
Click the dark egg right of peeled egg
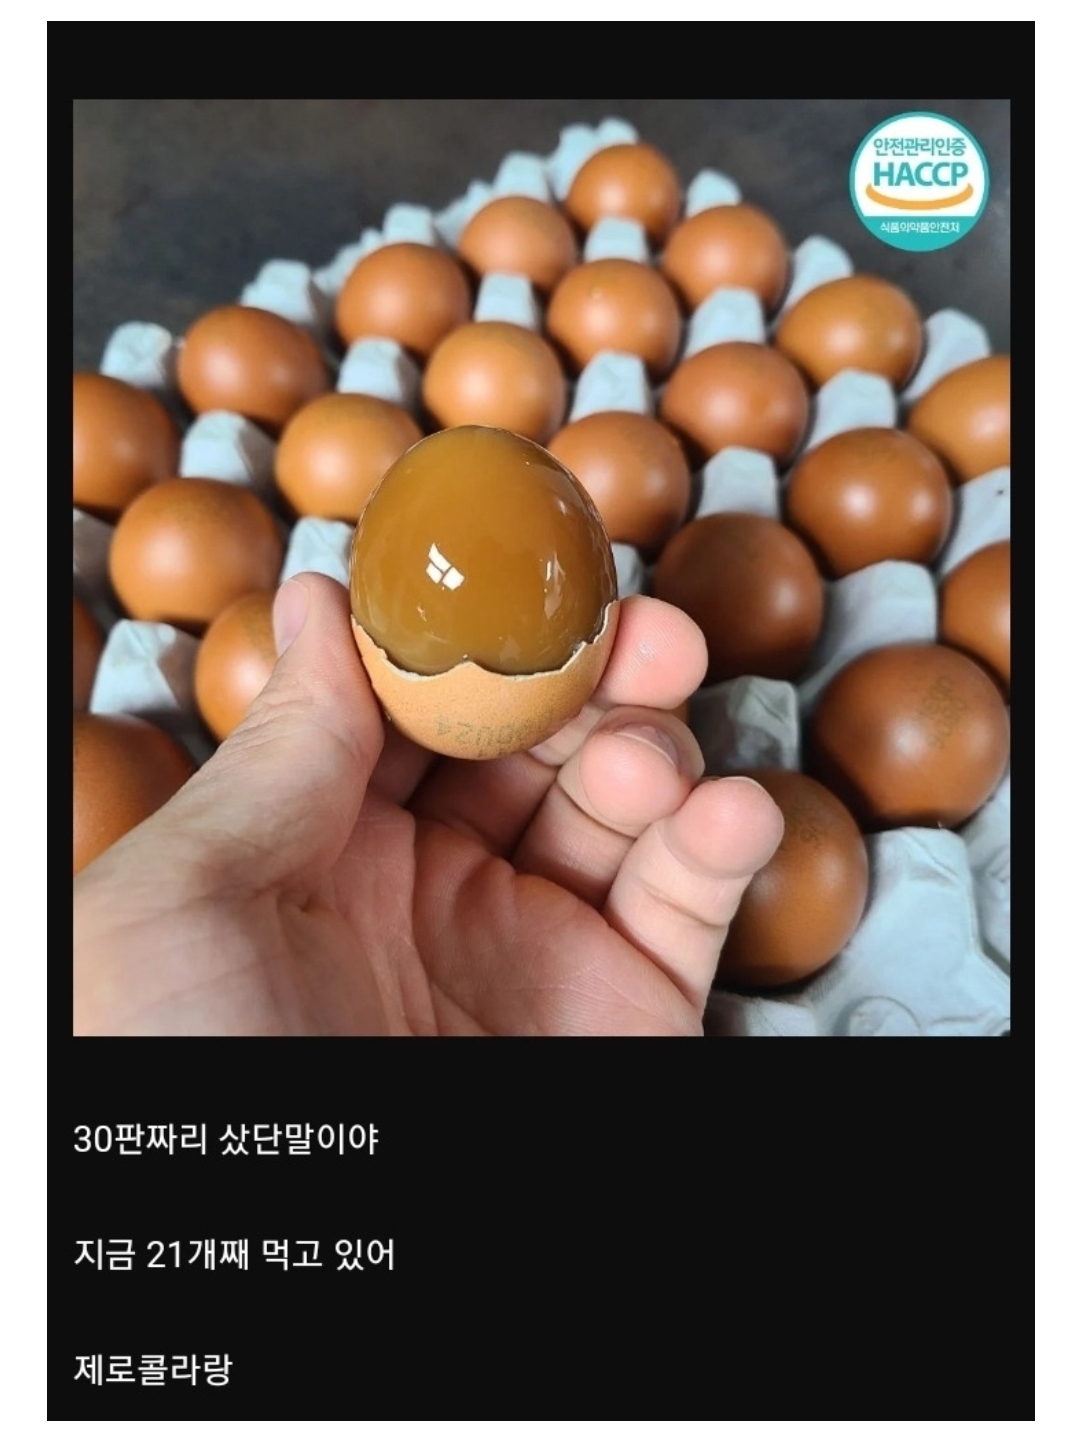739,596
